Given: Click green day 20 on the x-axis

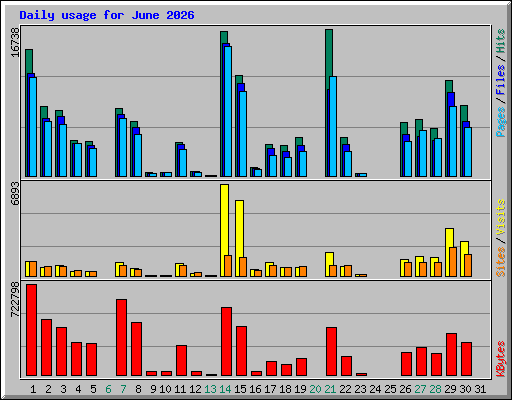Looking at the screenshot, I should tap(315, 389).
